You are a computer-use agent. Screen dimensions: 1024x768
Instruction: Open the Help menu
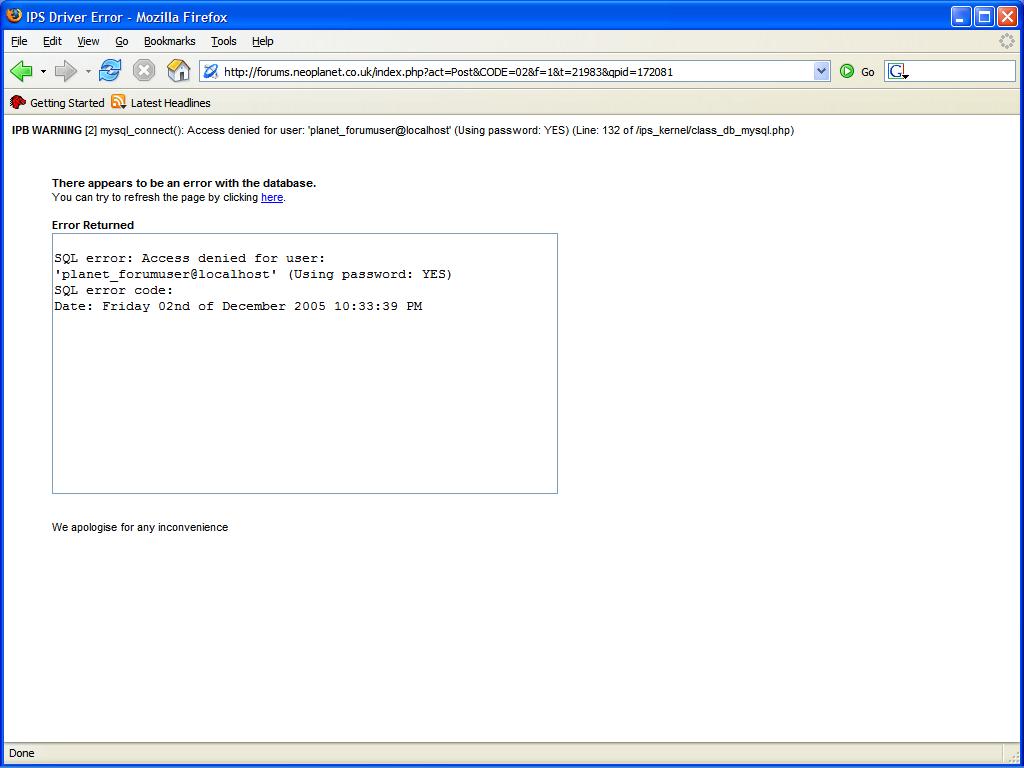(263, 41)
